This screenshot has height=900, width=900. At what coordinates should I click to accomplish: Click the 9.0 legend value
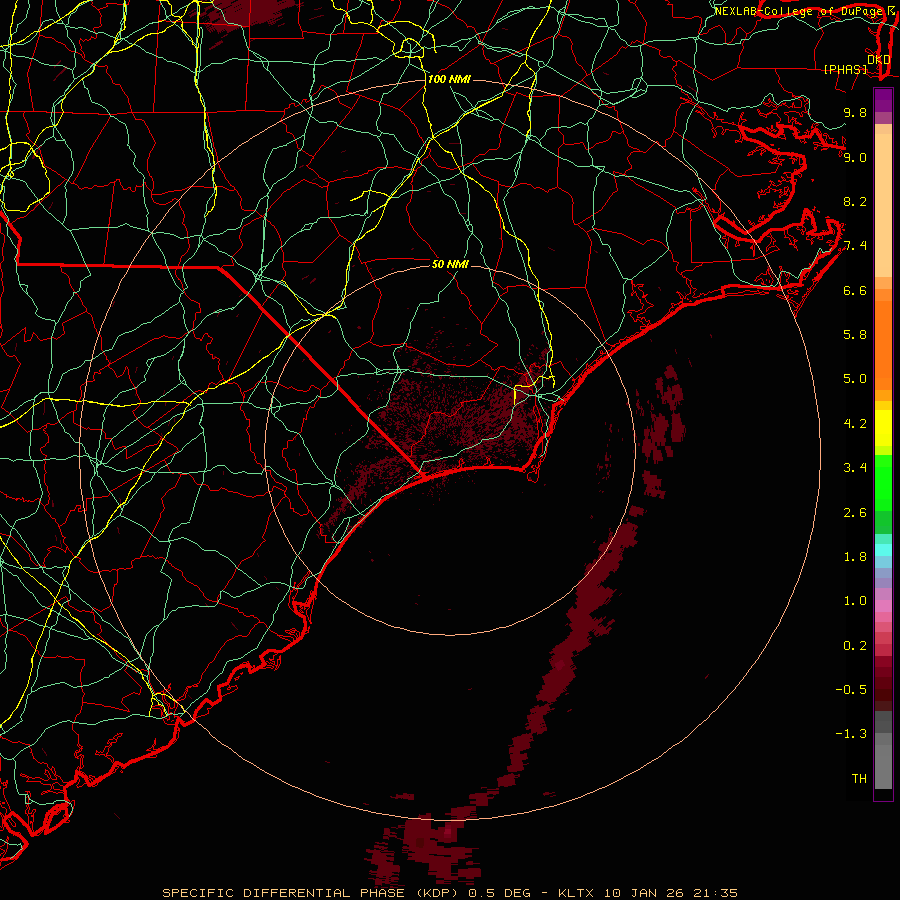point(855,157)
